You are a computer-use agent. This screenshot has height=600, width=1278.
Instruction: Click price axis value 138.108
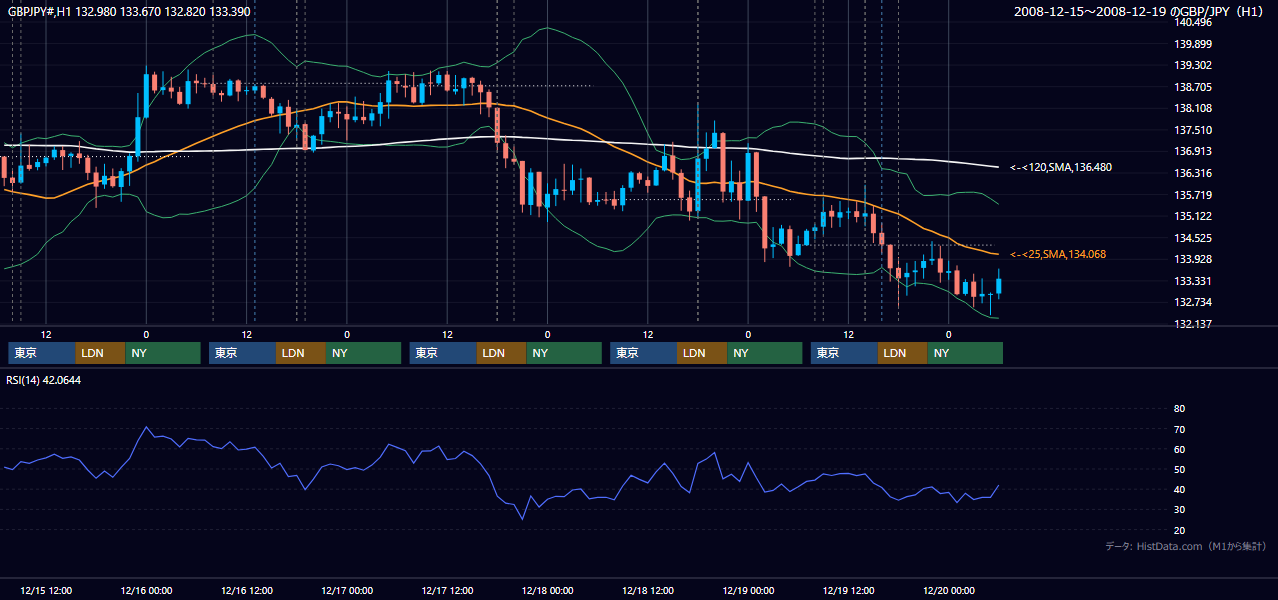click(1194, 108)
